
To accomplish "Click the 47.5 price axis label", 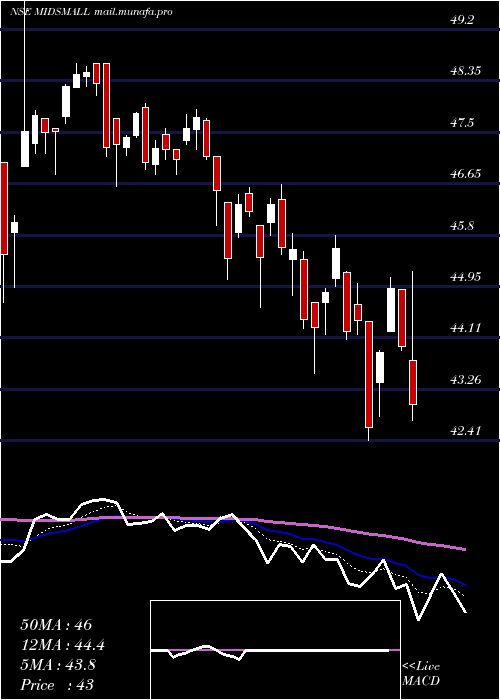I will pyautogui.click(x=462, y=123).
